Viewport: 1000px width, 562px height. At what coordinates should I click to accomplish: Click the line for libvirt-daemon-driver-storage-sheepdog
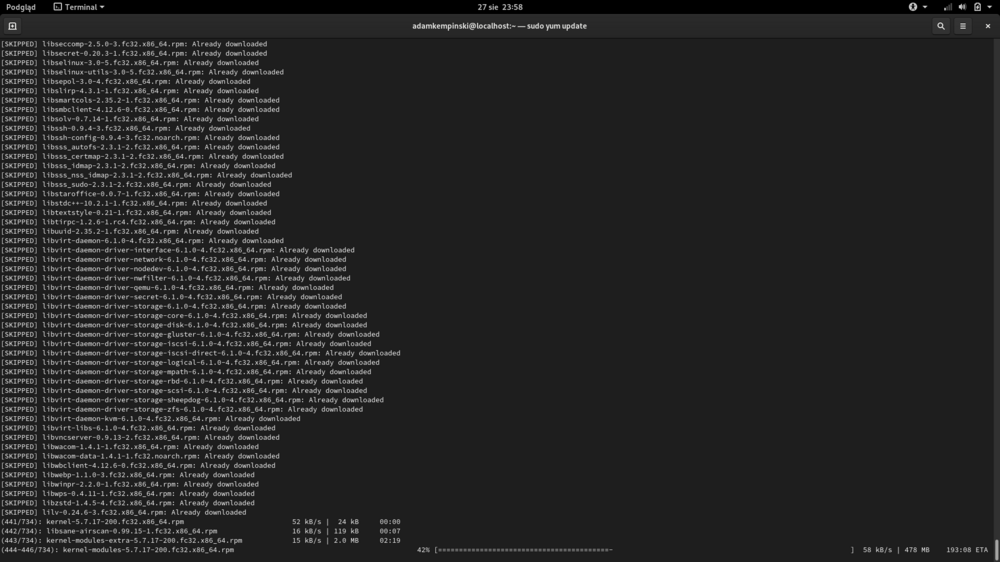(193, 400)
